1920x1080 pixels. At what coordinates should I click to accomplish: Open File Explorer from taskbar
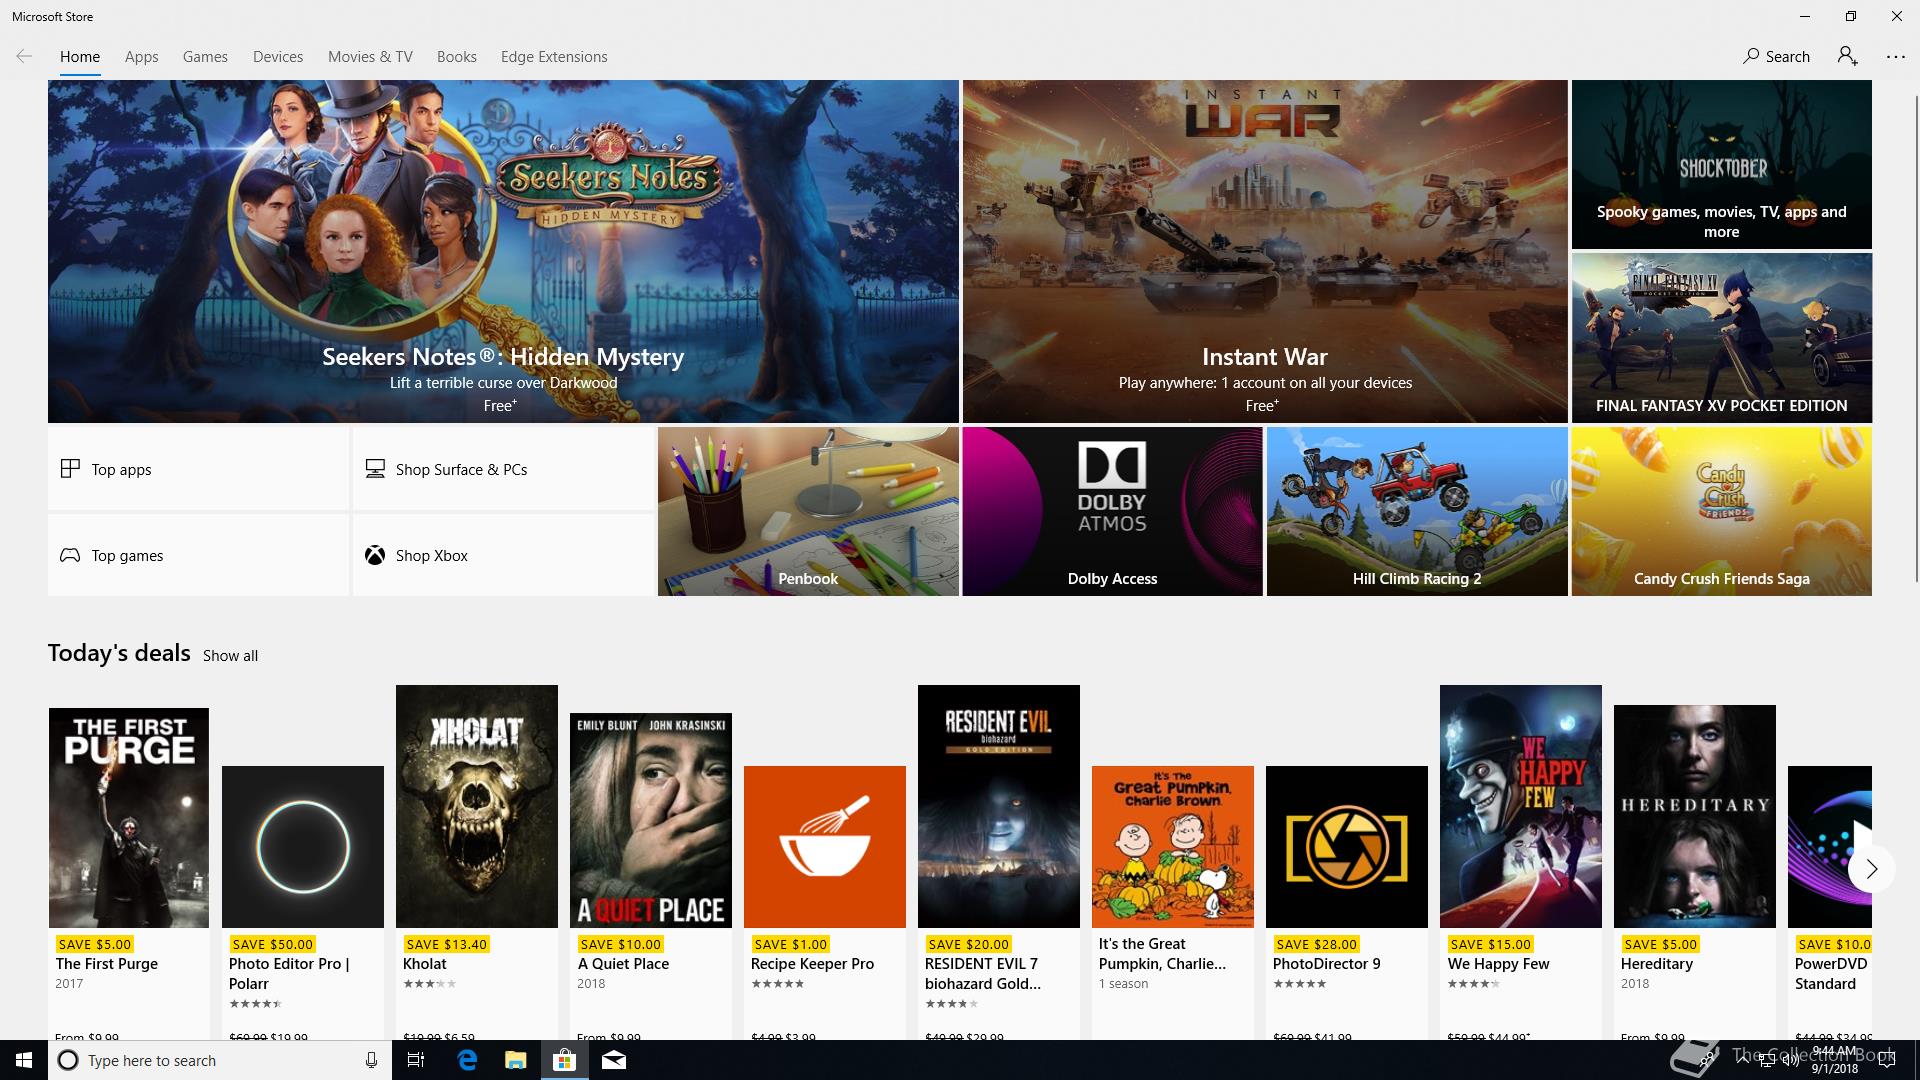click(x=516, y=1060)
